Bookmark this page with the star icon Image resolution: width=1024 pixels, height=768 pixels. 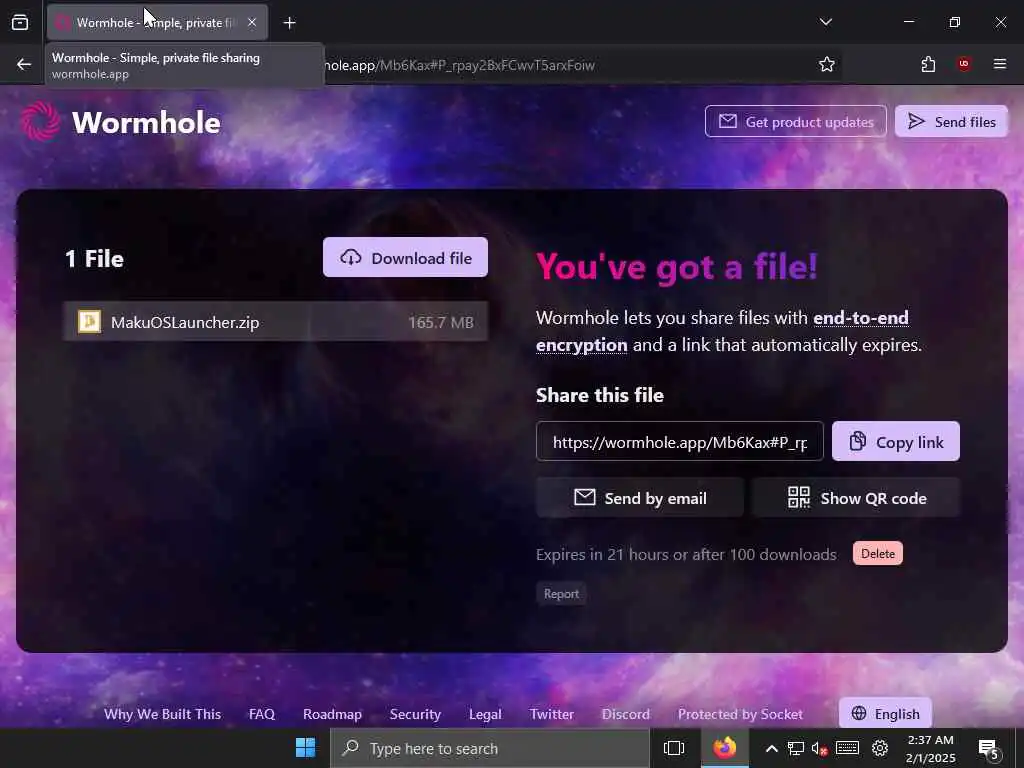click(x=827, y=64)
